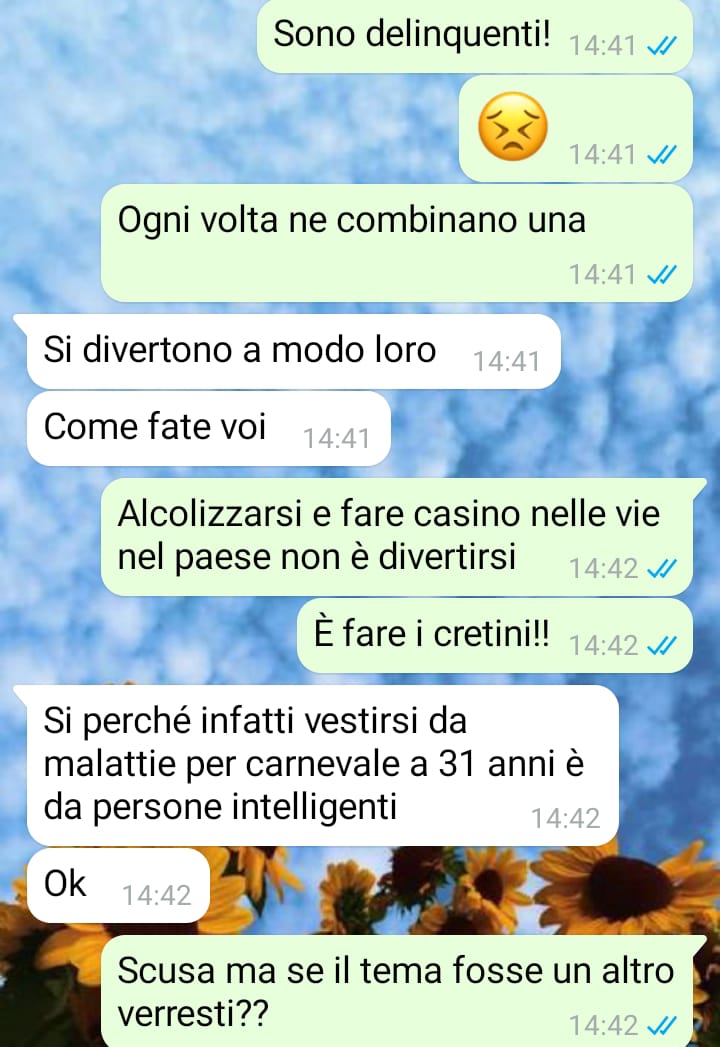Click read ticks on the 'Alcolizzarsi' message
Screen dimensions: 720x1047
coord(662,569)
